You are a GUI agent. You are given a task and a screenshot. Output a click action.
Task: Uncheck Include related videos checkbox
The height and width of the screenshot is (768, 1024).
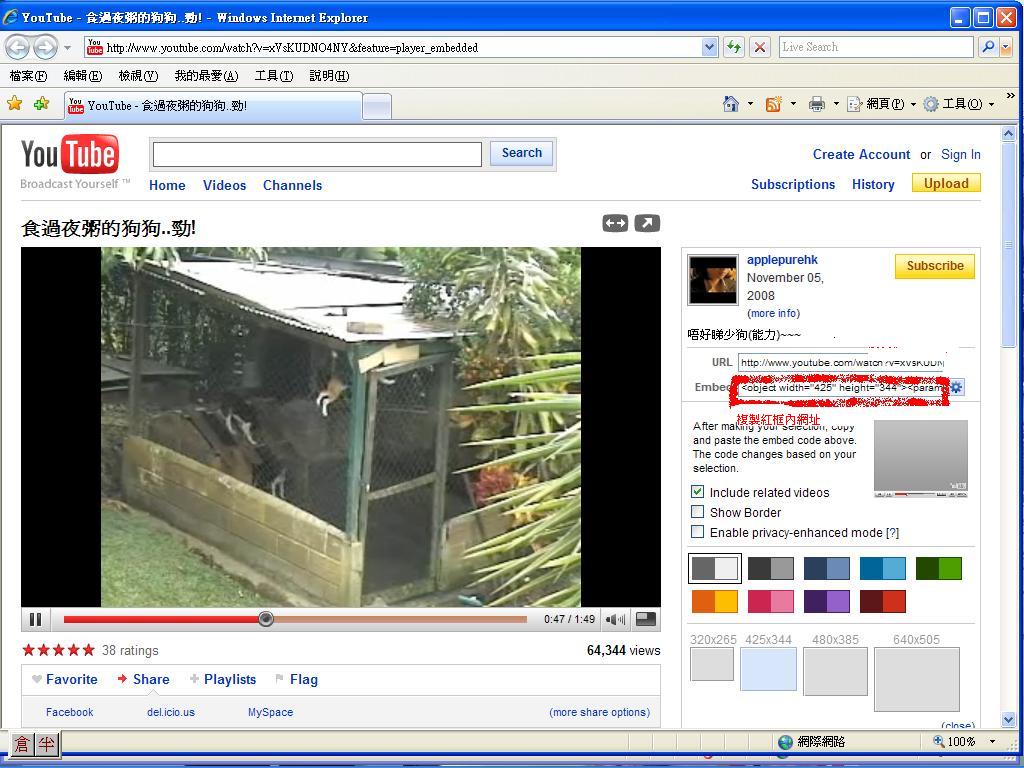tap(697, 492)
